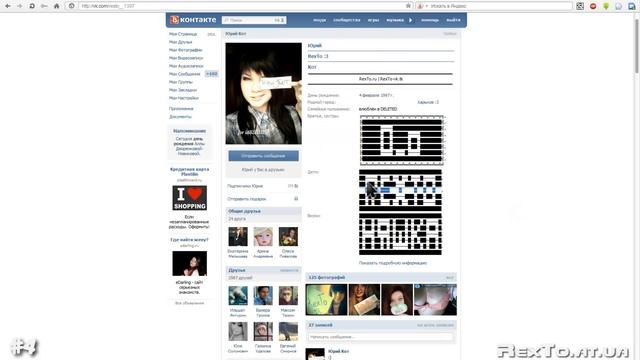Screen dimensions: 640x360
Task: Click the browser address bar
Action: (241, 6)
